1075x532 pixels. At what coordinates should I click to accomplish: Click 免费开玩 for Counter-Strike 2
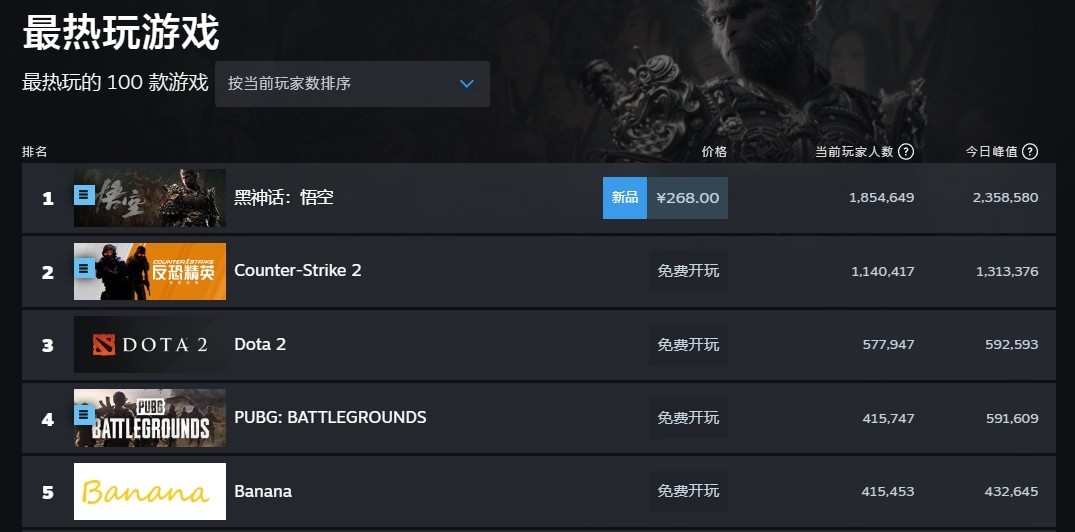pos(688,271)
